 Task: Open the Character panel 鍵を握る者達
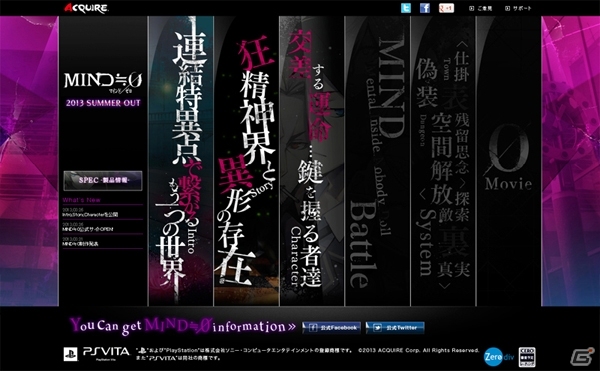pos(312,161)
